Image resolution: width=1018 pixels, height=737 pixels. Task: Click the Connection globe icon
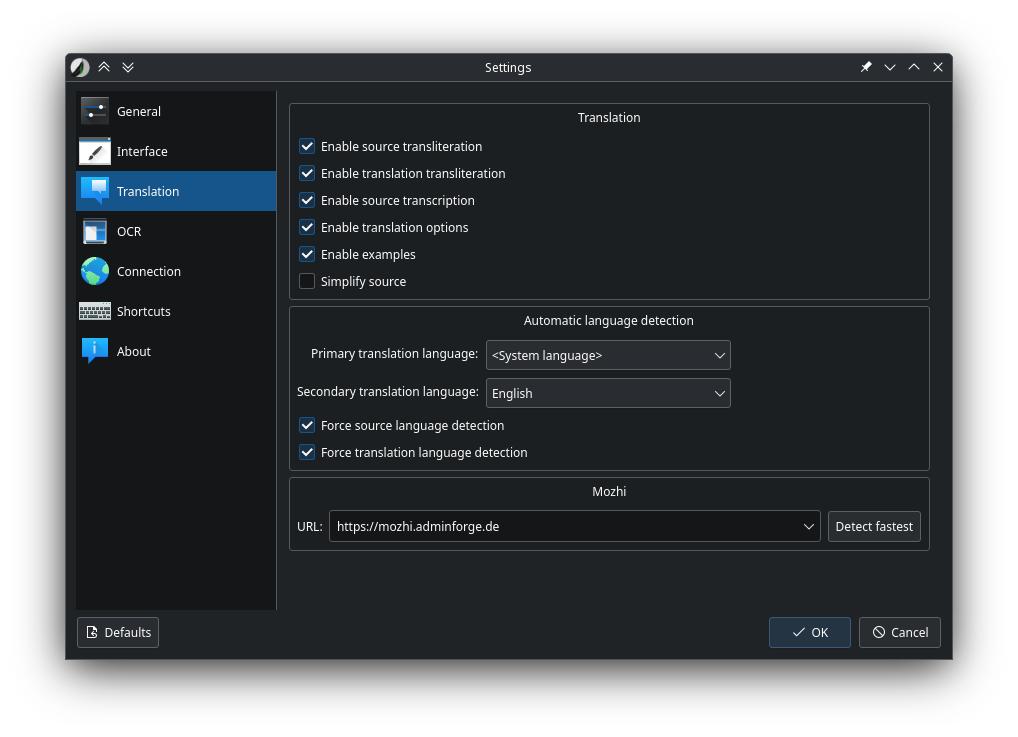pyautogui.click(x=95, y=271)
